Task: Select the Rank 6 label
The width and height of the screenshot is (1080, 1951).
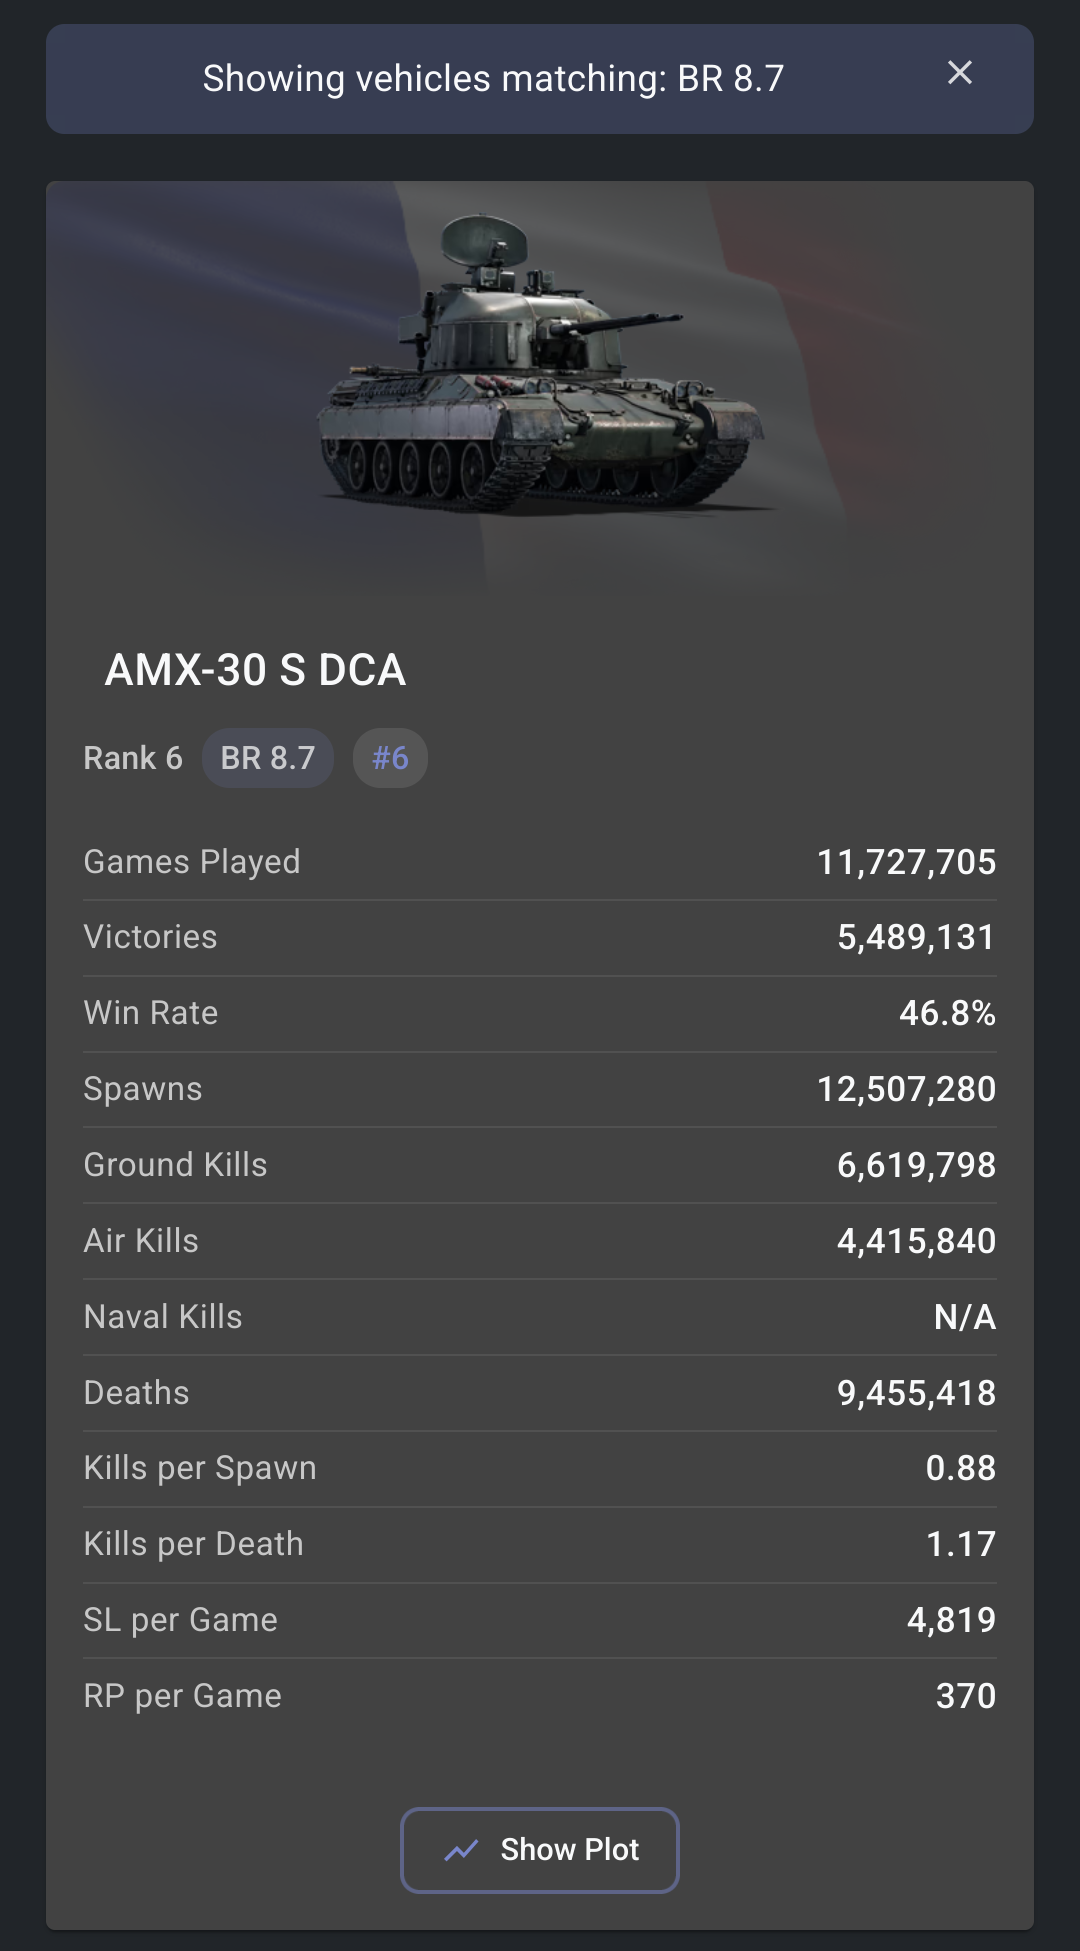Action: click(133, 758)
